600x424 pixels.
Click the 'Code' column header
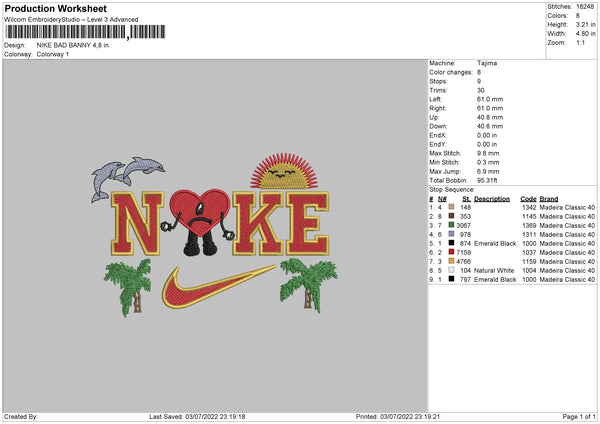(528, 199)
